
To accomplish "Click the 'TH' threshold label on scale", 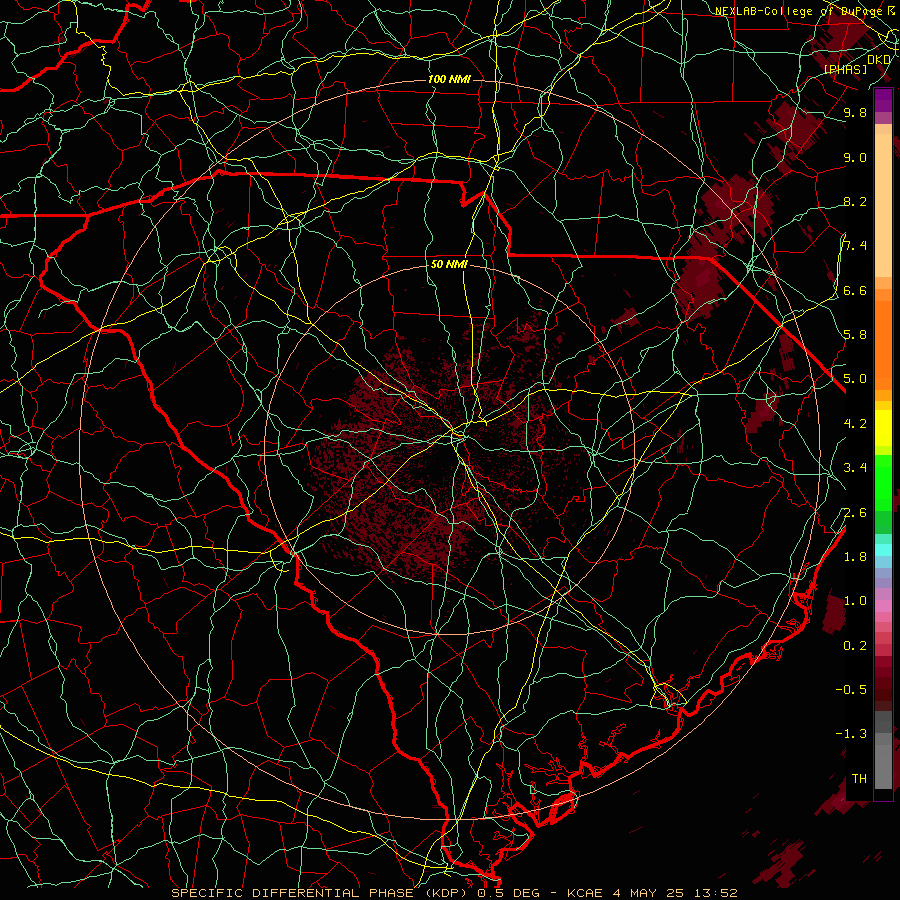I will [x=859, y=779].
